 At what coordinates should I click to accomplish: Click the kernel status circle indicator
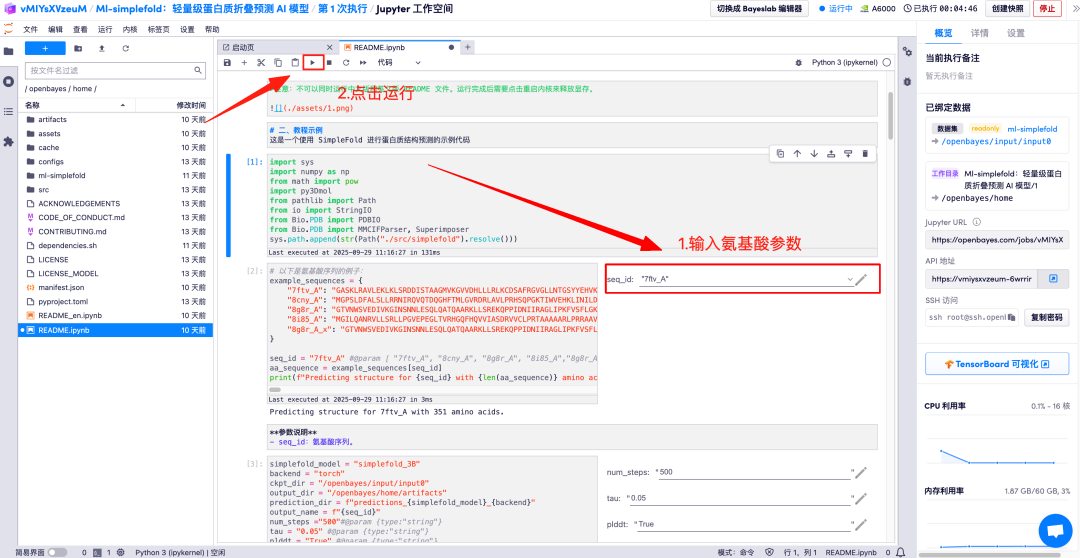887,62
